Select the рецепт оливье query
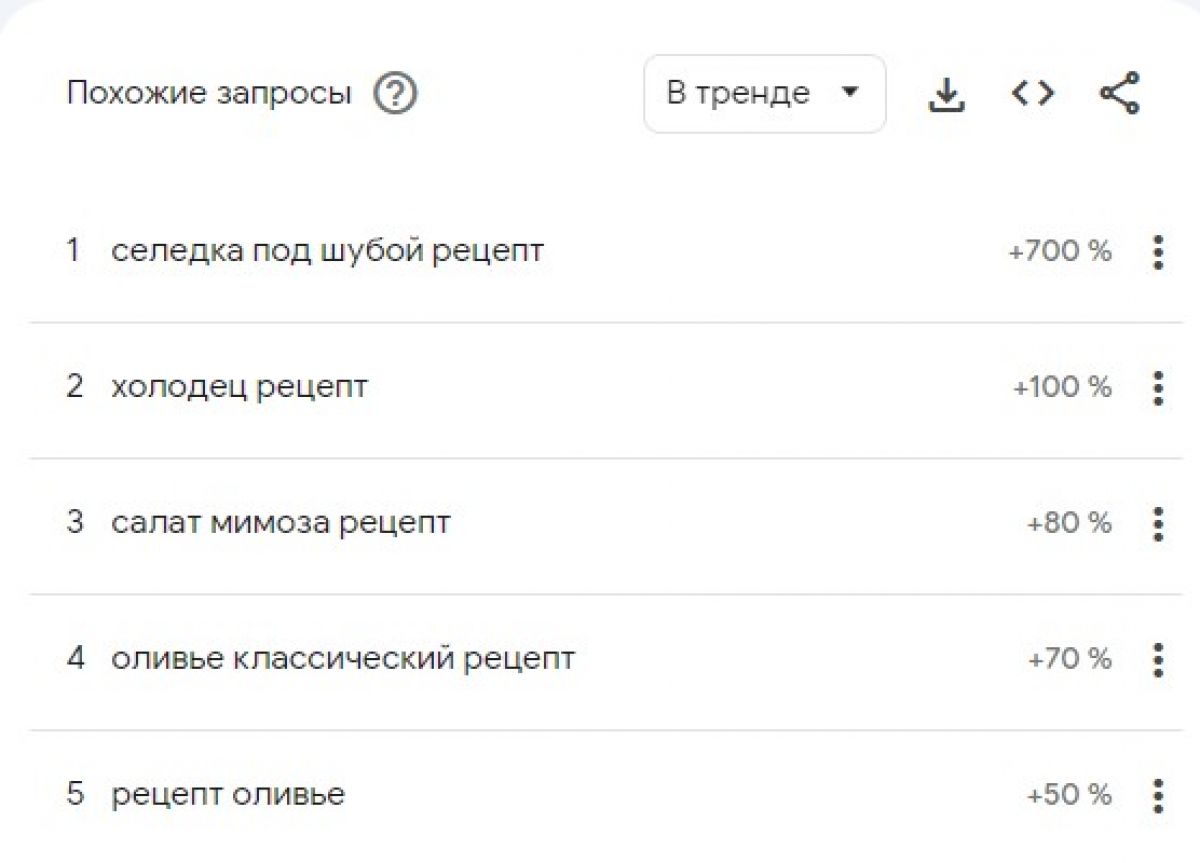1200x863 pixels. [228, 795]
